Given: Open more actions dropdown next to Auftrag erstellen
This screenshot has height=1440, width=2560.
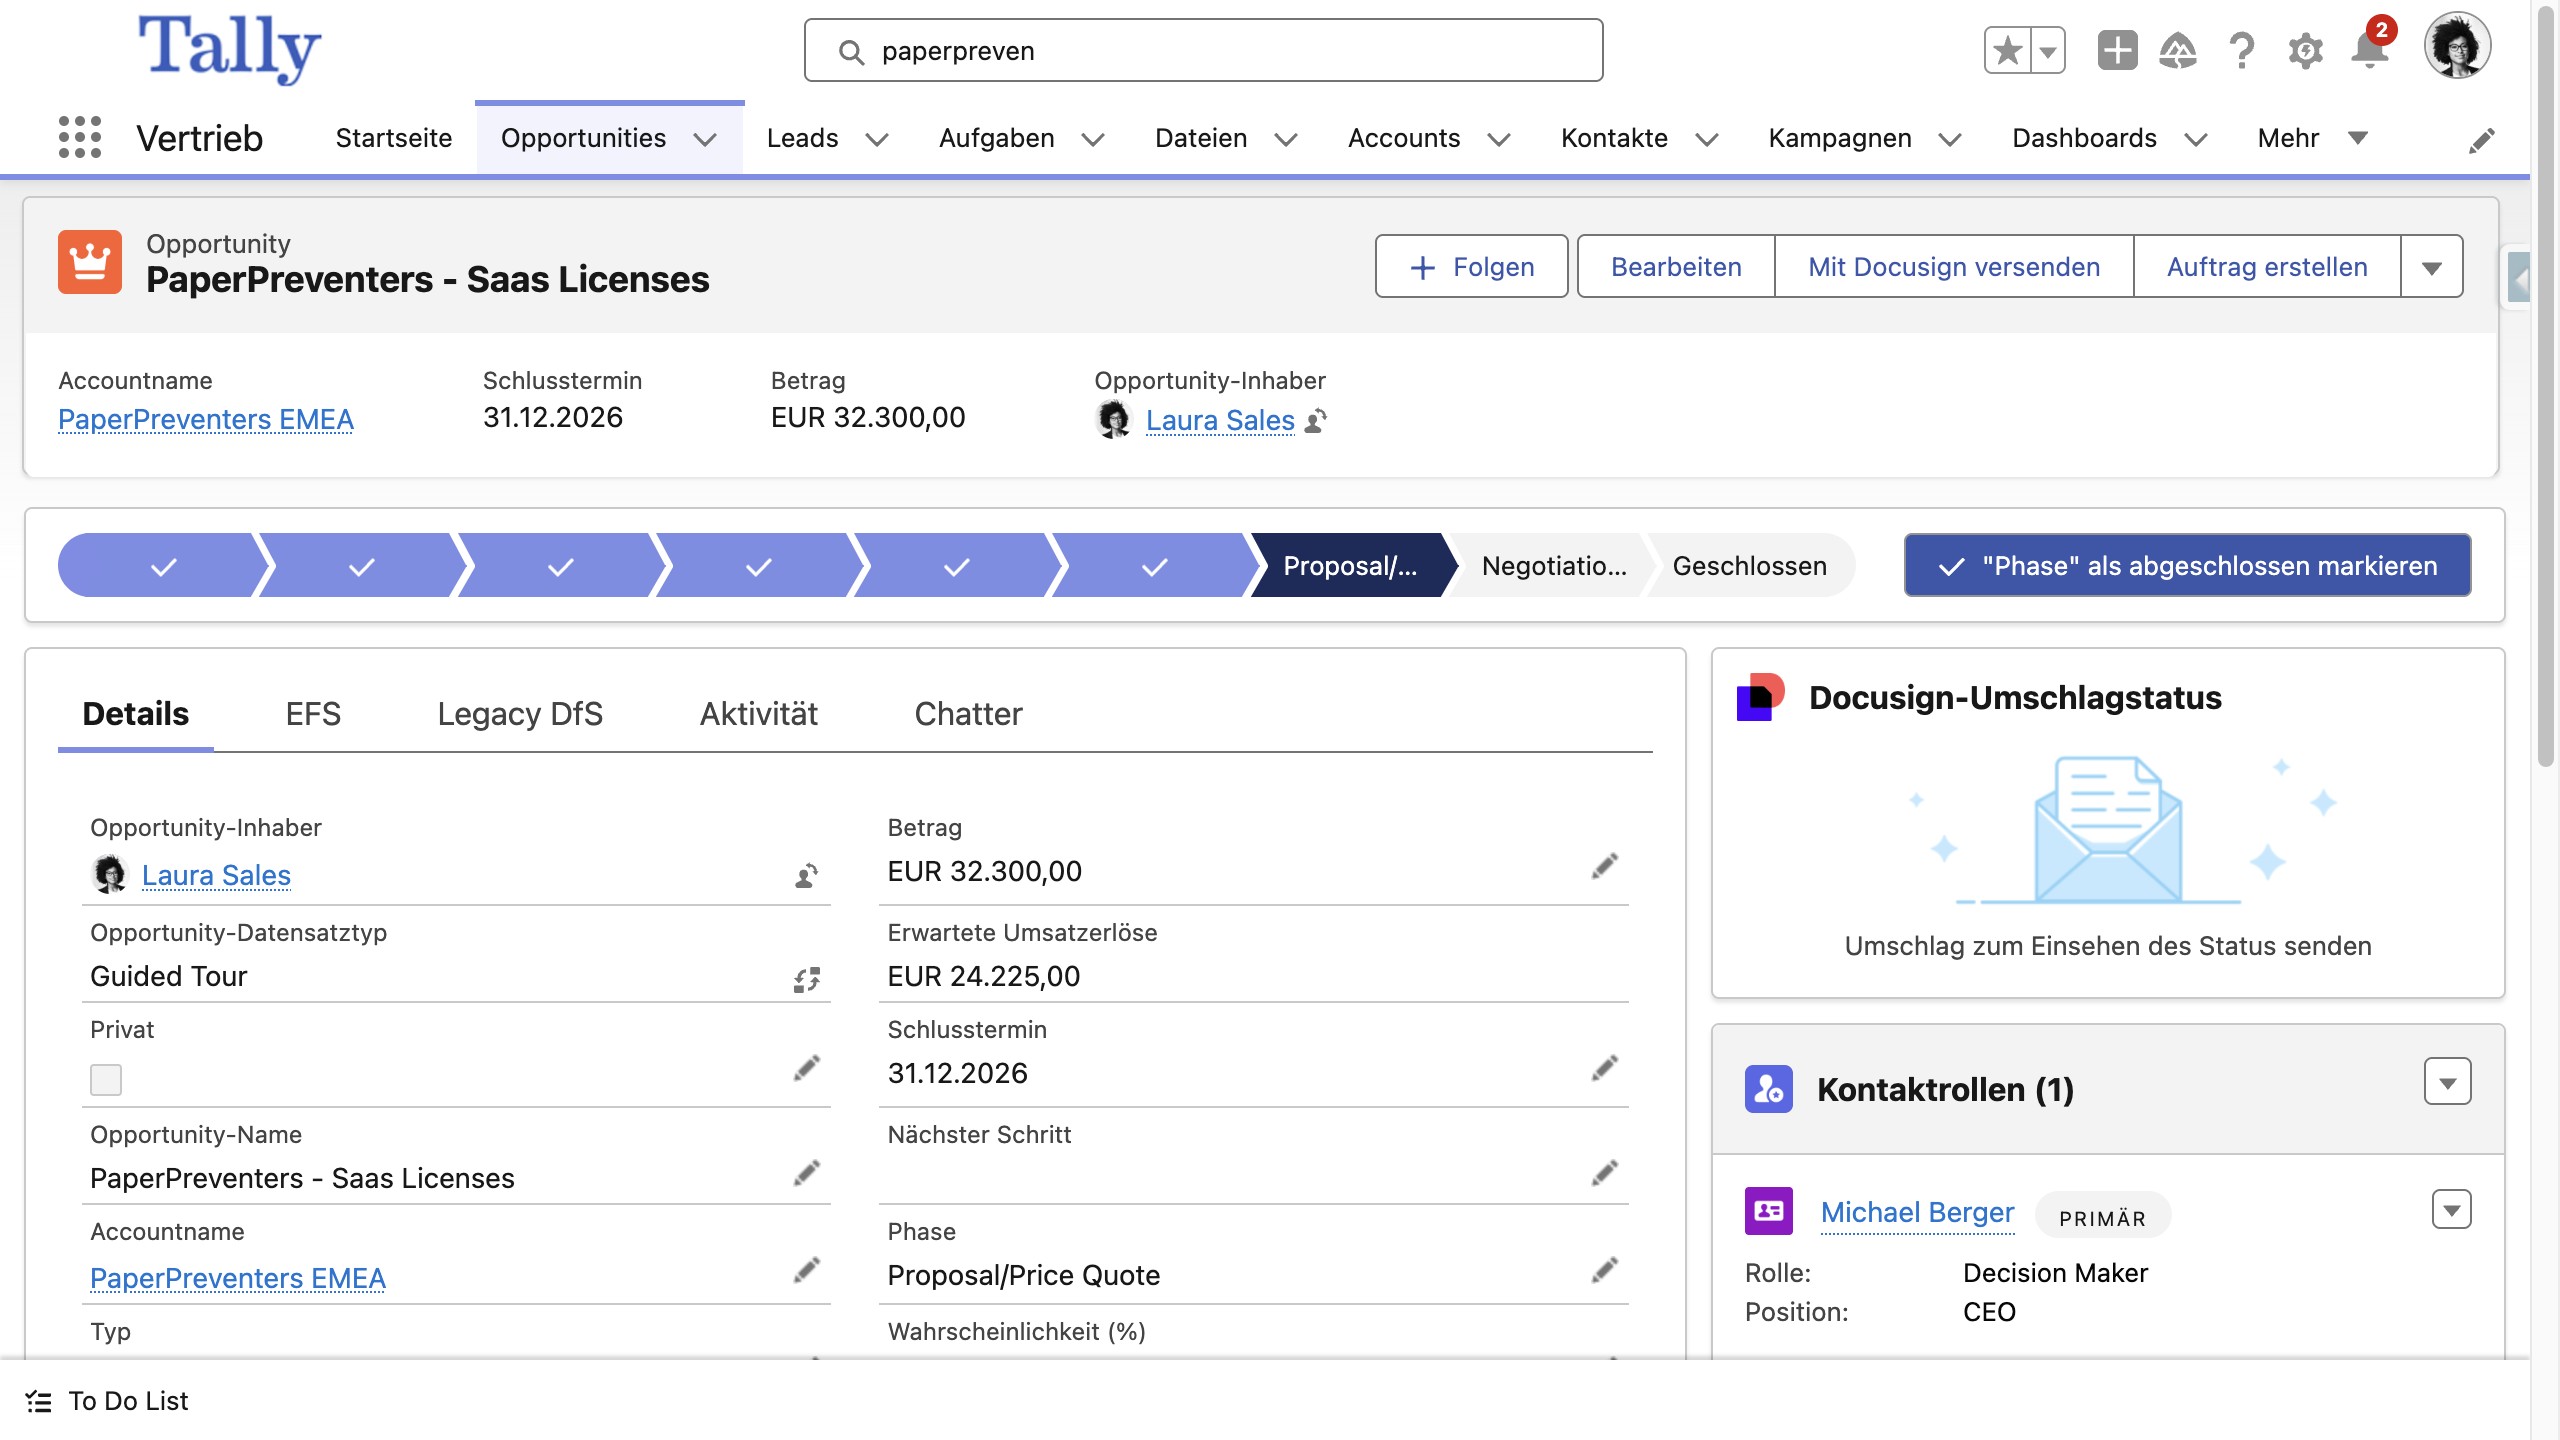Looking at the screenshot, I should pyautogui.click(x=2431, y=267).
